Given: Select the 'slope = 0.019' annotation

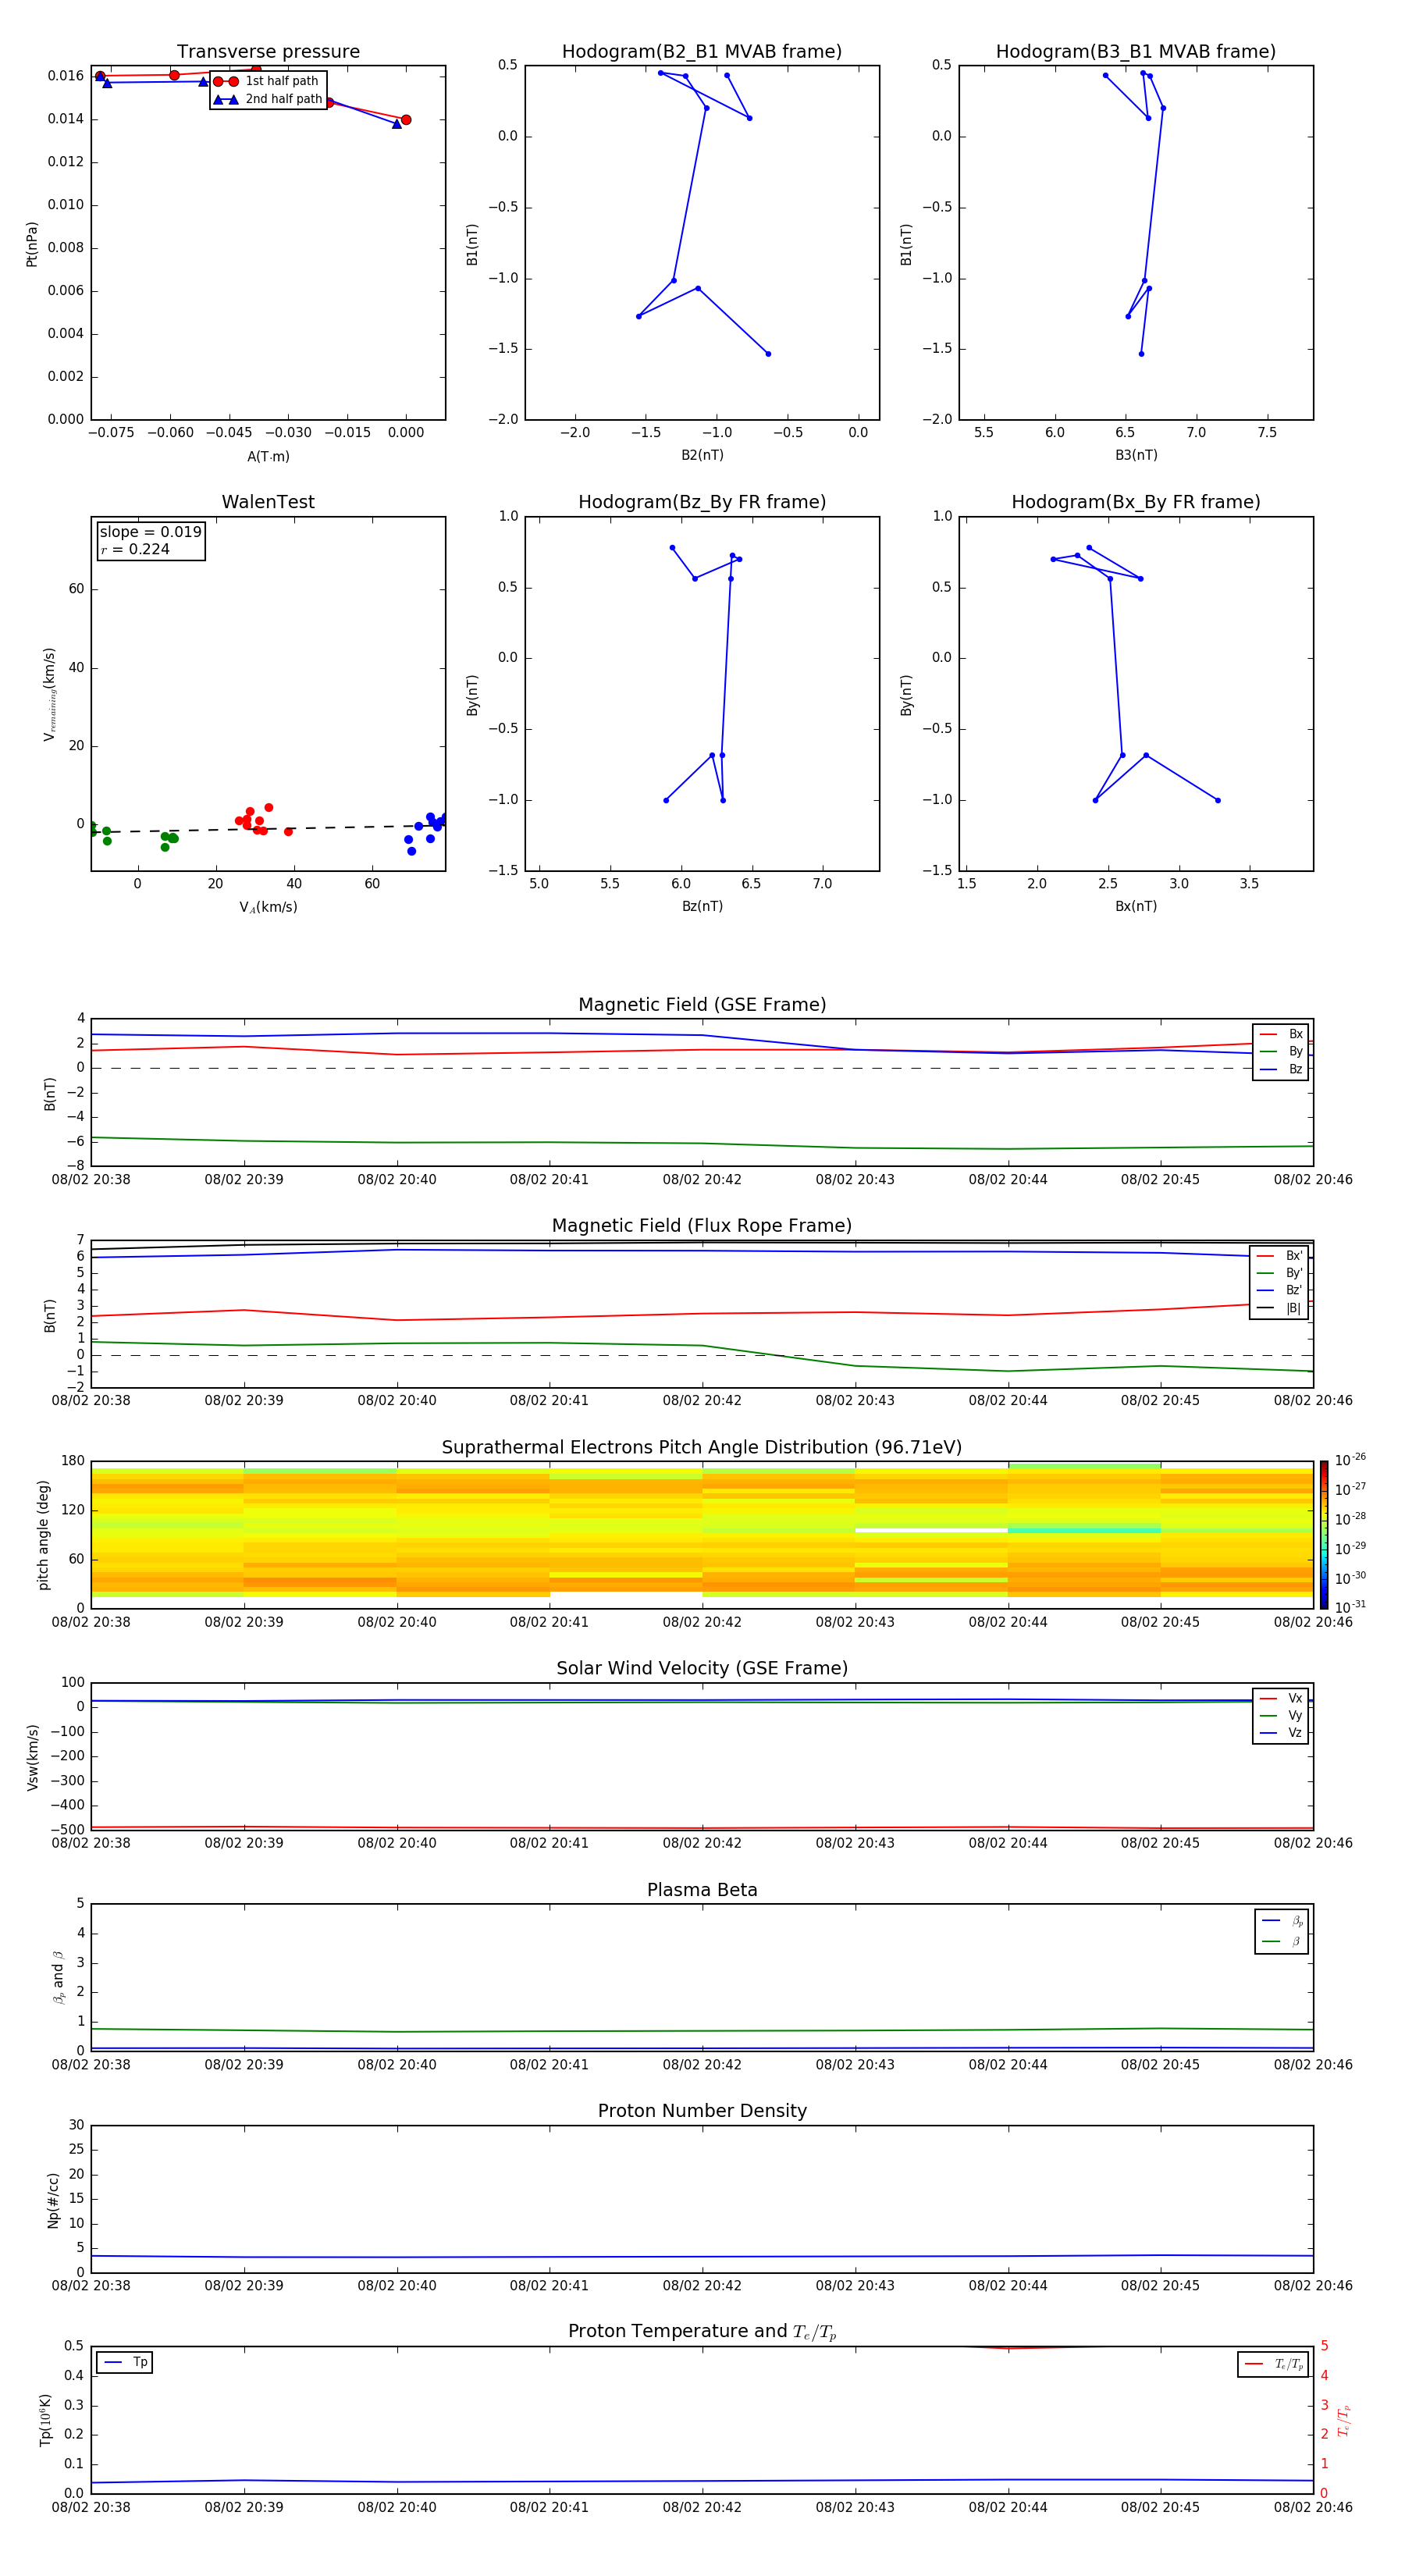Looking at the screenshot, I should tap(150, 532).
